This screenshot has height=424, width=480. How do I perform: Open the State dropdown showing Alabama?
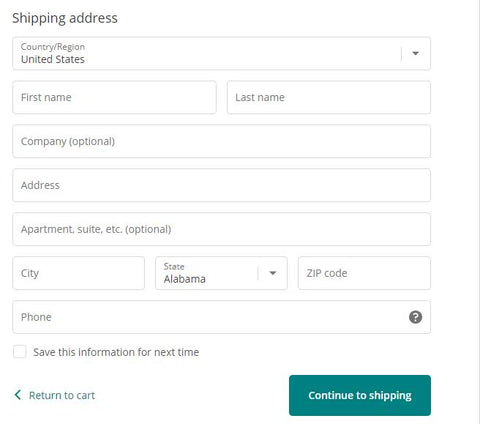pyautogui.click(x=221, y=273)
